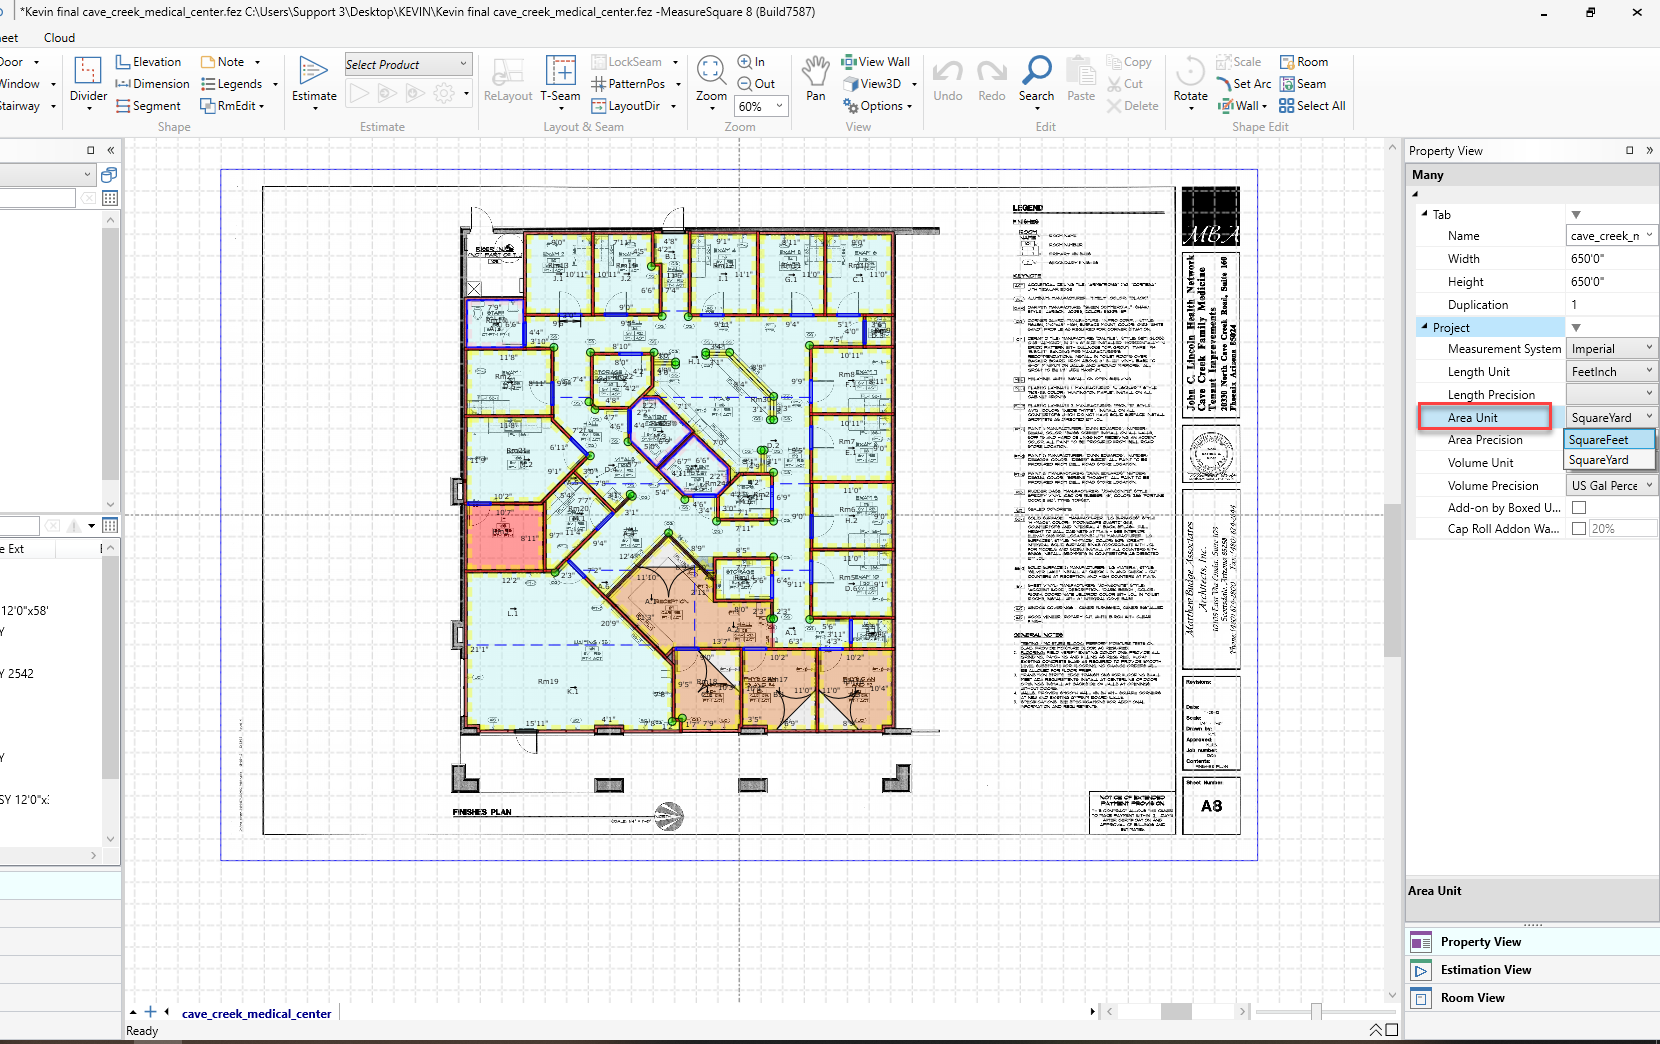Start the T-Seam tool
Viewport: 1660px width, 1044px height.
560,80
